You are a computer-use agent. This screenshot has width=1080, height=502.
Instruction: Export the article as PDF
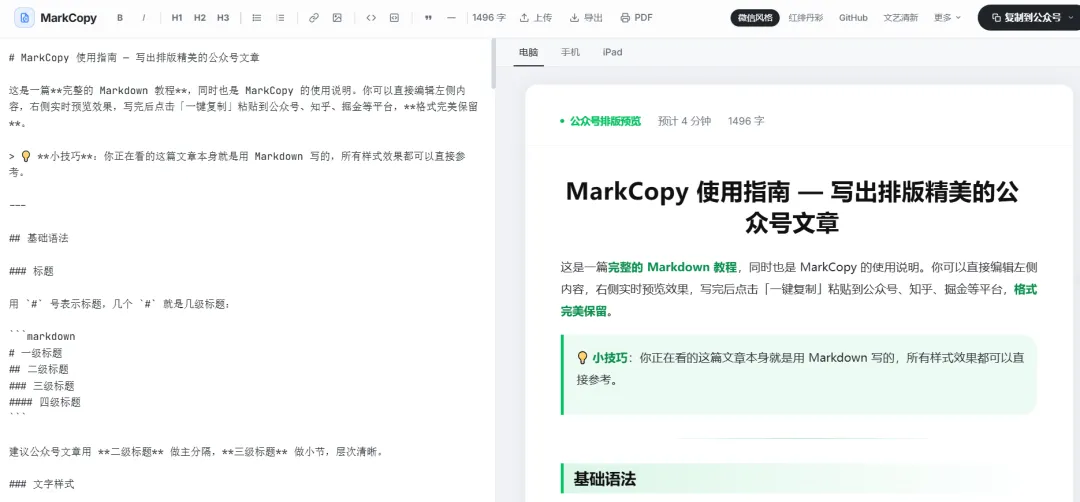click(x=636, y=18)
